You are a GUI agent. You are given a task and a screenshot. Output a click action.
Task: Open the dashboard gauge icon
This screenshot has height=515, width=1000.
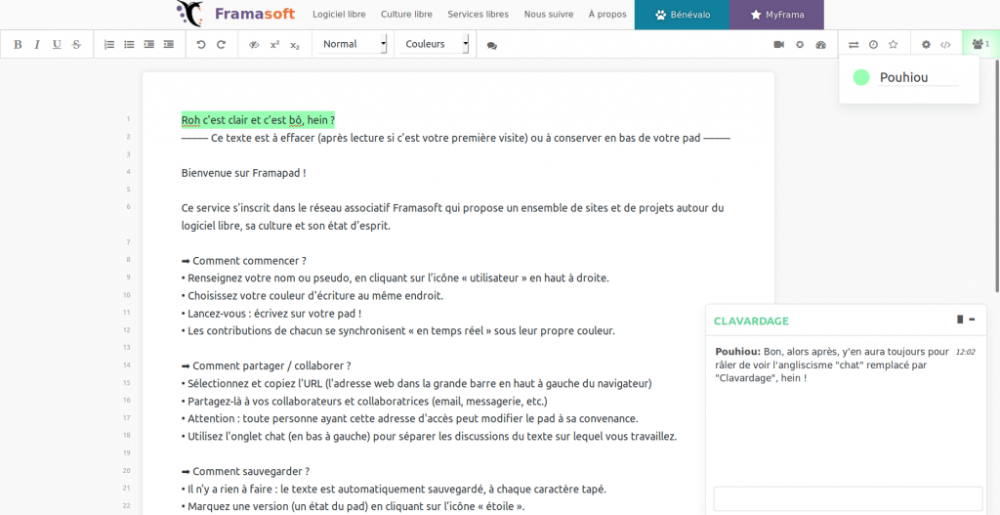[821, 45]
